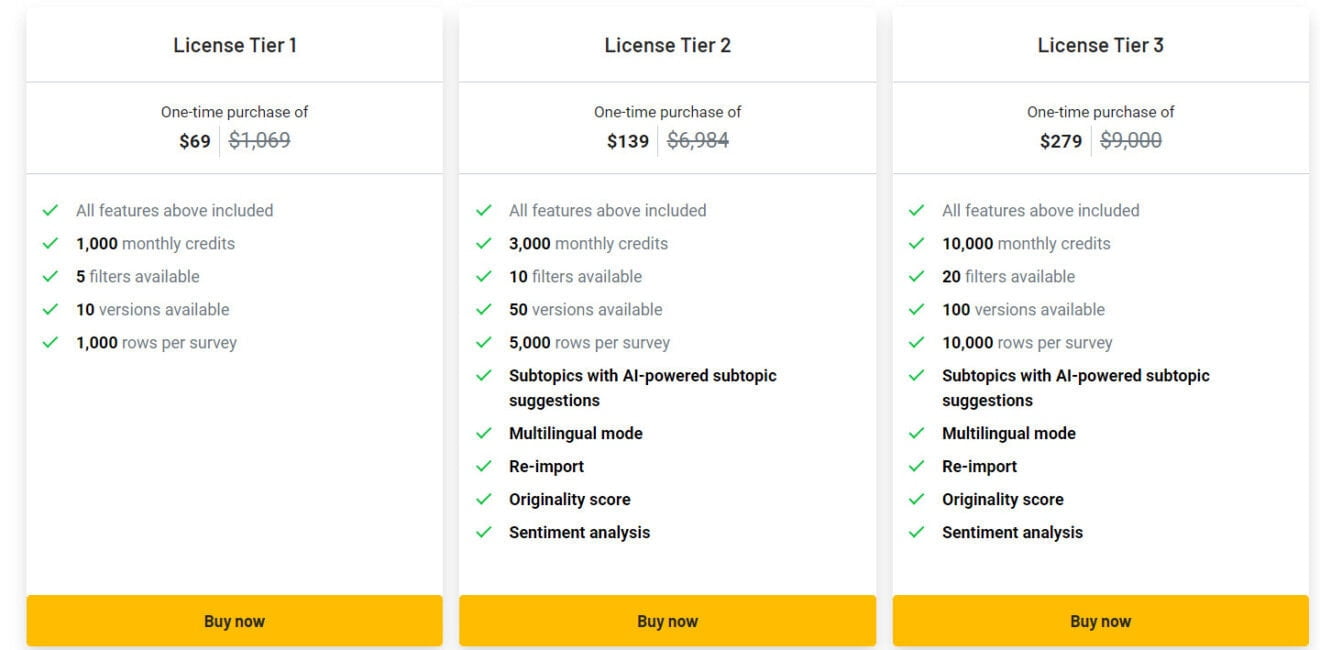This screenshot has height=650, width=1320.
Task: Click checkmark next to 5 filters available
Action: click(51, 276)
